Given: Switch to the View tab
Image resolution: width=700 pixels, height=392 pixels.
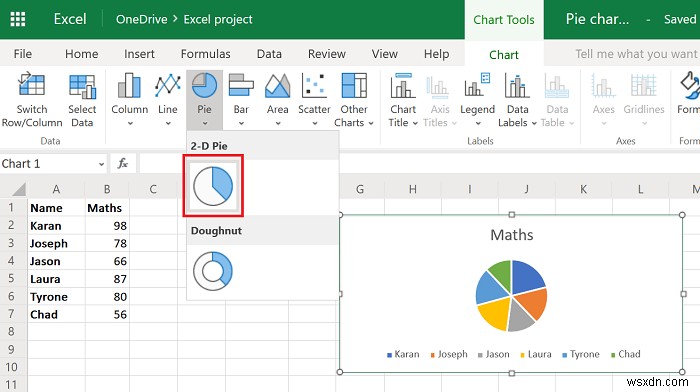Looking at the screenshot, I should 384,54.
